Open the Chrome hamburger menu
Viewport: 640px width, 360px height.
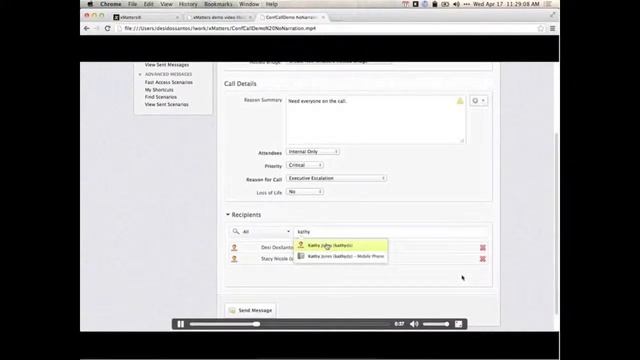[552, 29]
